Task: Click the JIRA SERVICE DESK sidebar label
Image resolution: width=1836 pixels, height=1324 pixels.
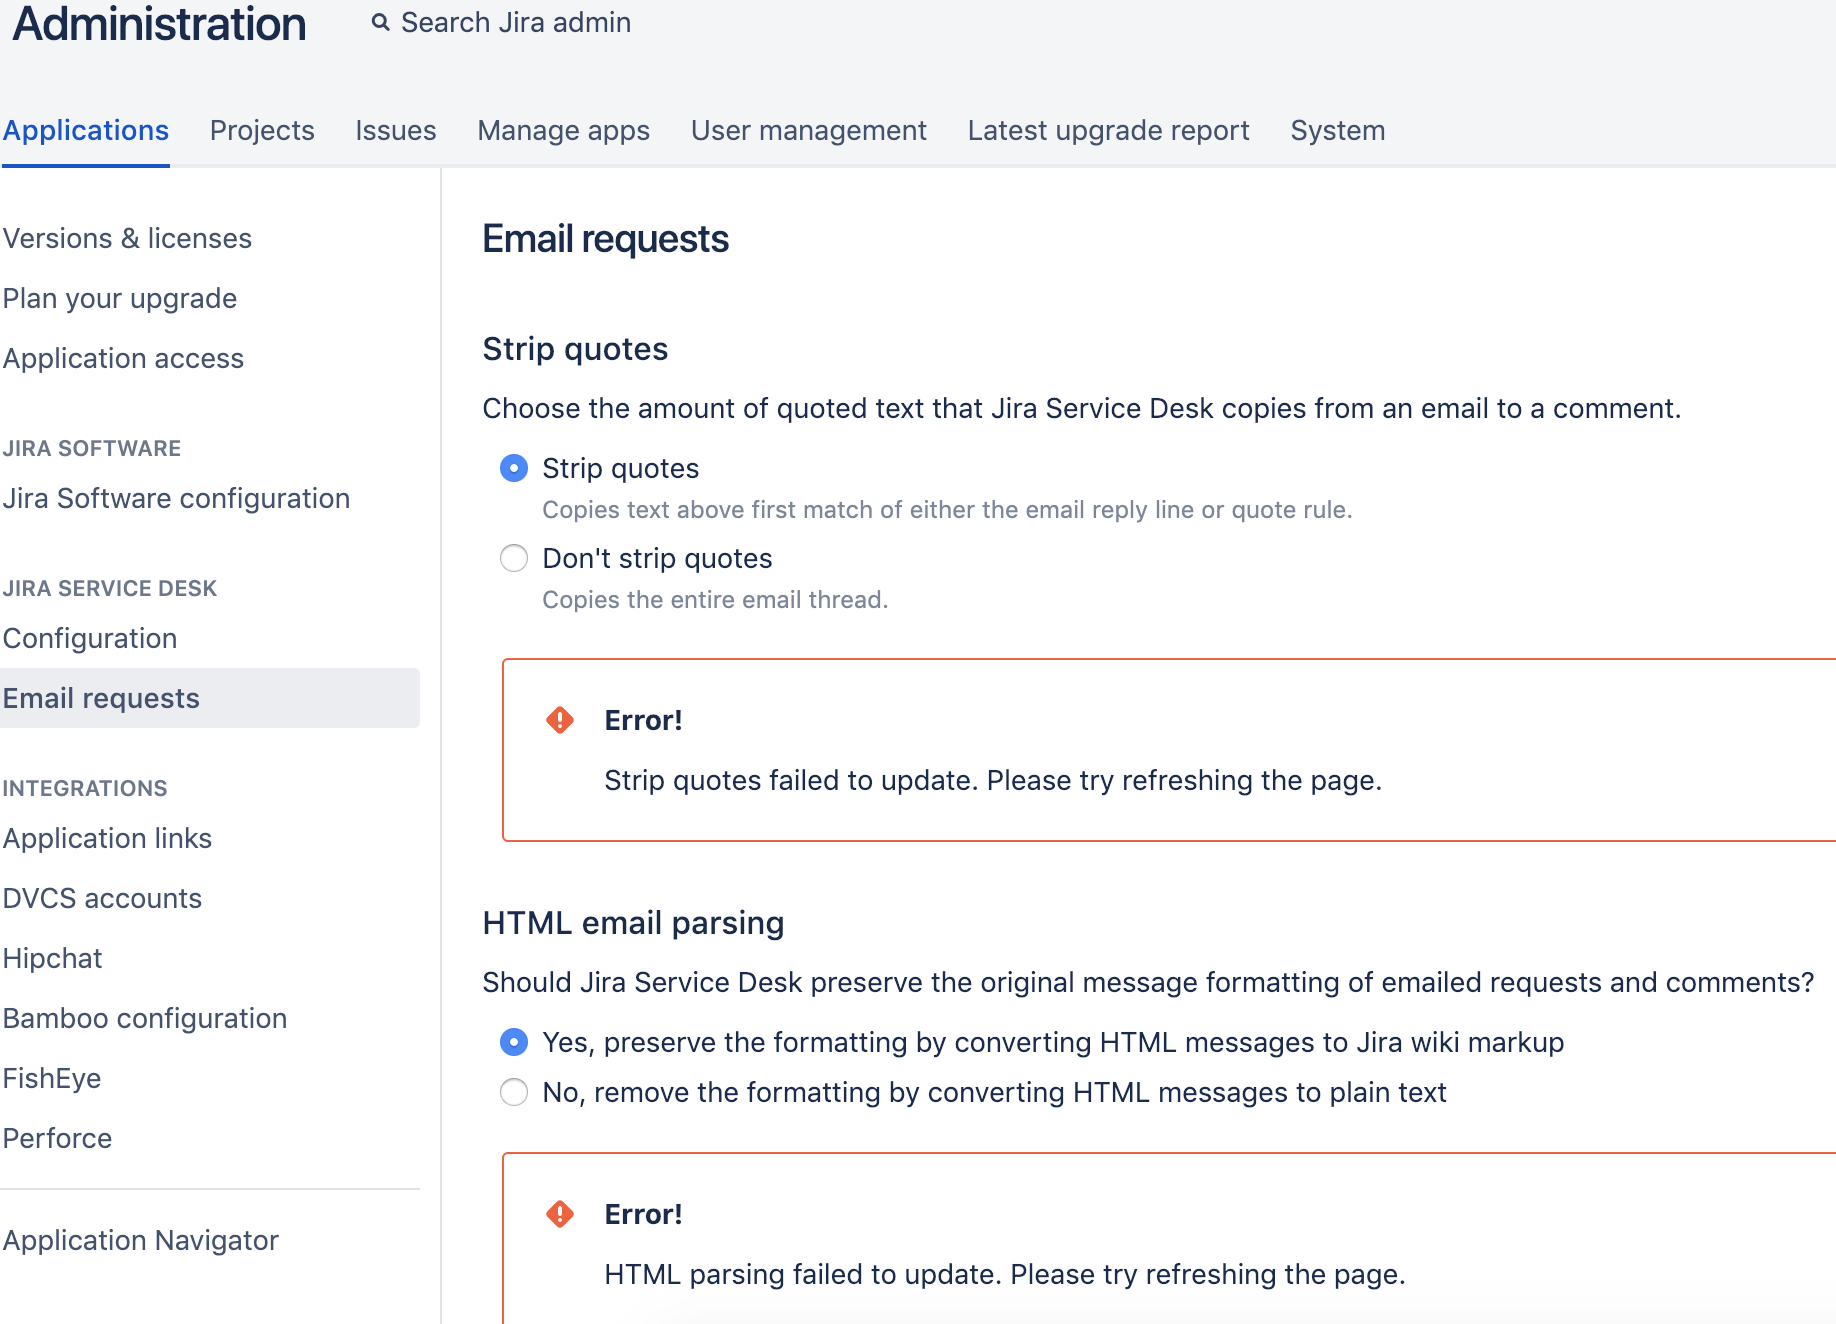Action: click(x=110, y=588)
